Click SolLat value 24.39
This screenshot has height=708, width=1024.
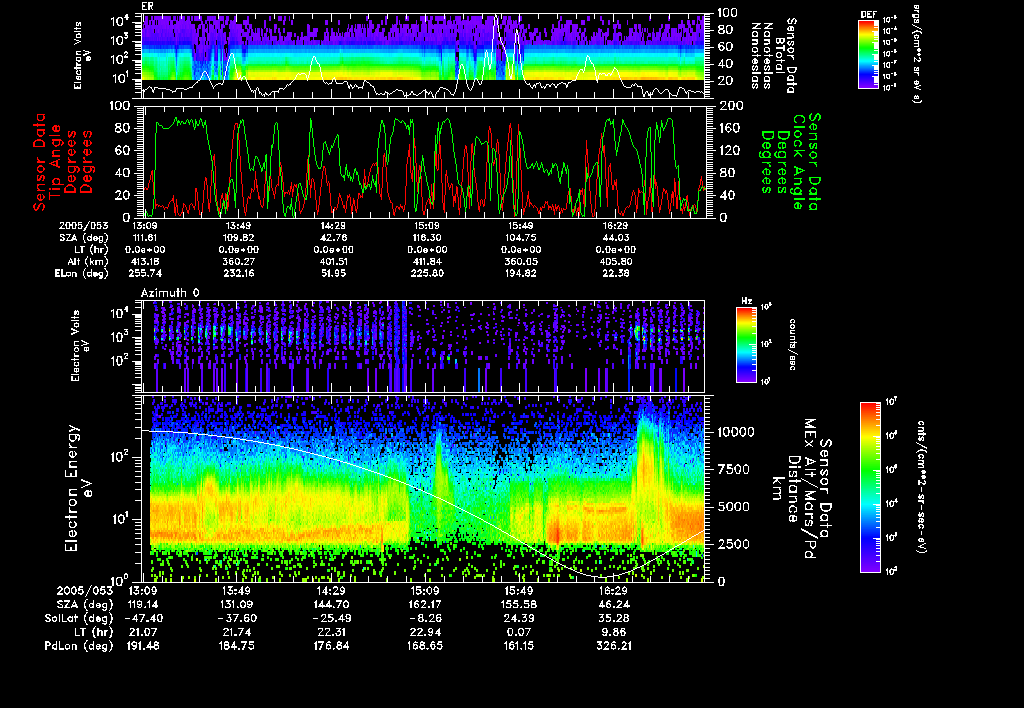click(x=519, y=619)
